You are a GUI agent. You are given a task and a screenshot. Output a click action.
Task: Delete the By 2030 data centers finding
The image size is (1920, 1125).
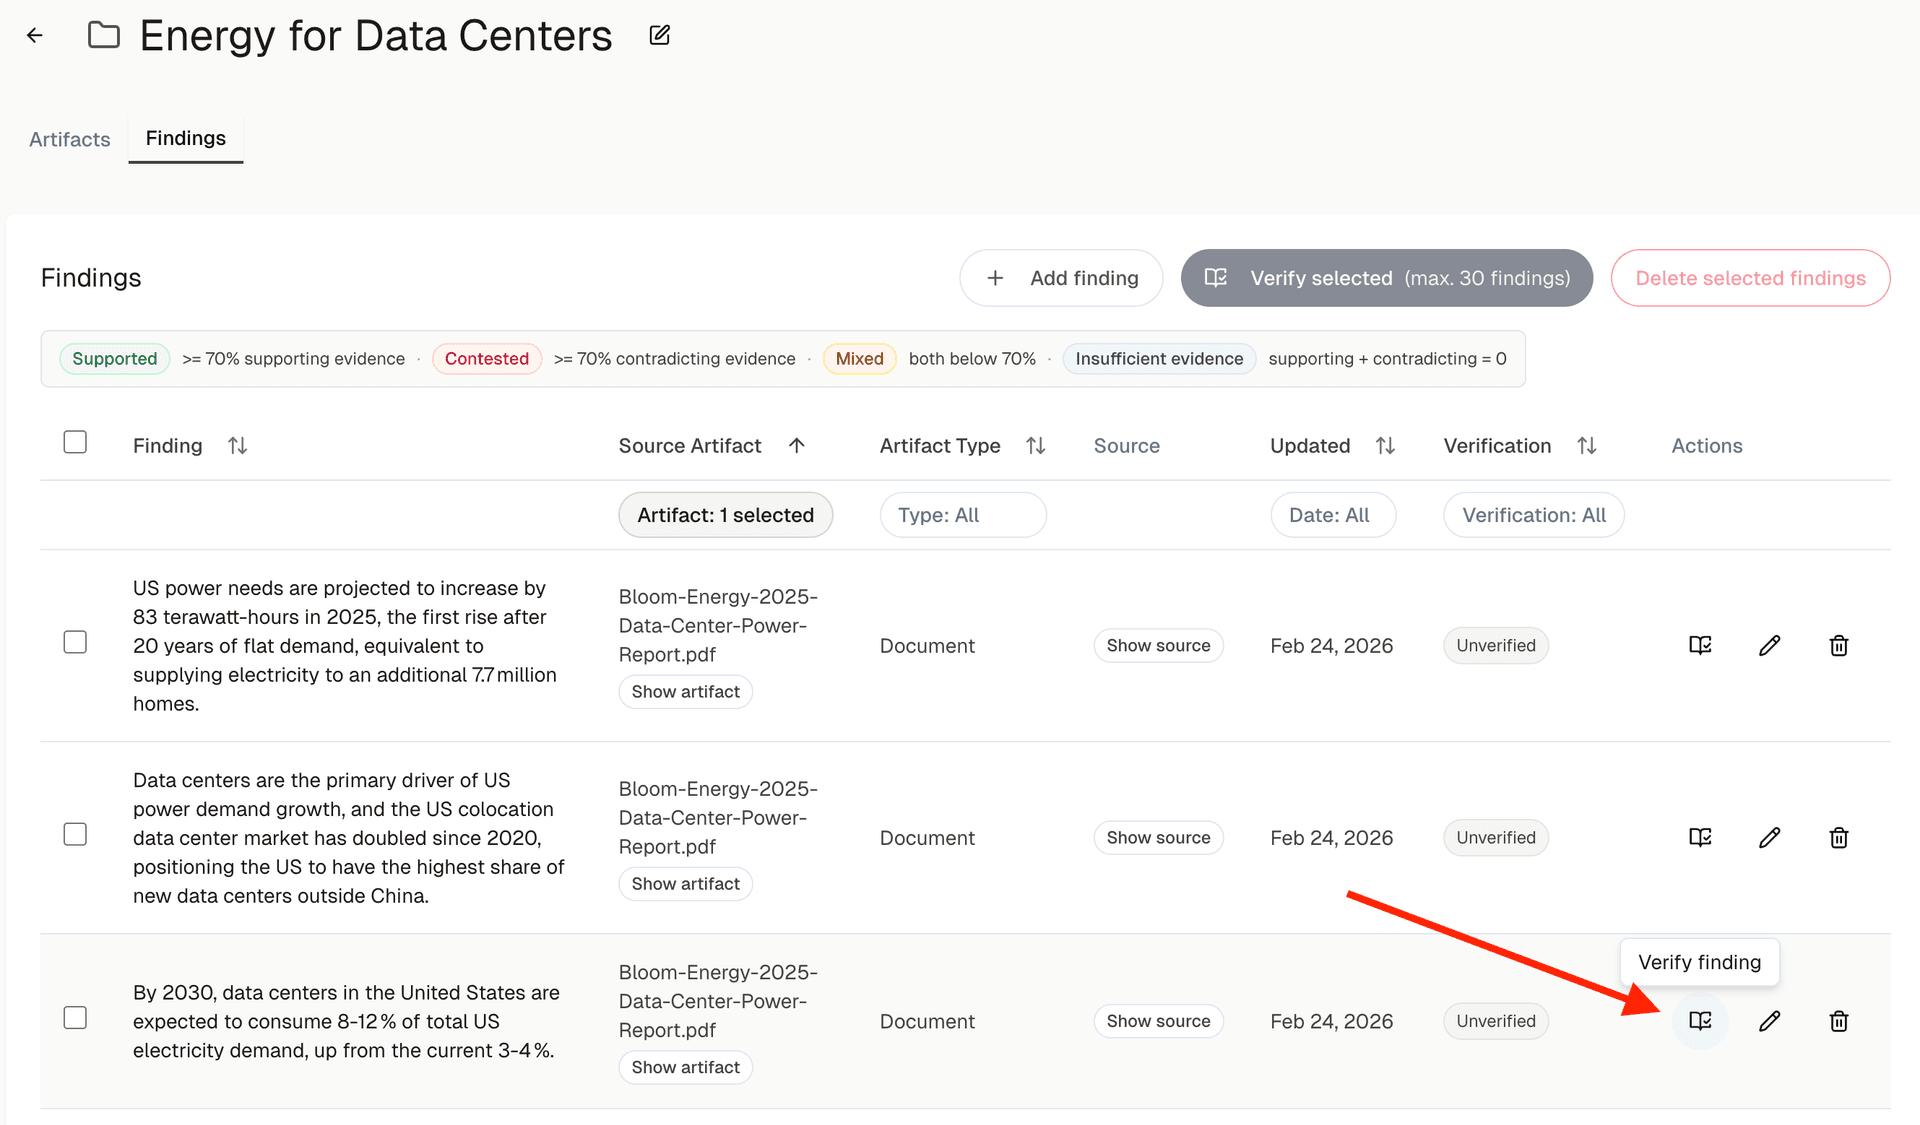pos(1838,1021)
